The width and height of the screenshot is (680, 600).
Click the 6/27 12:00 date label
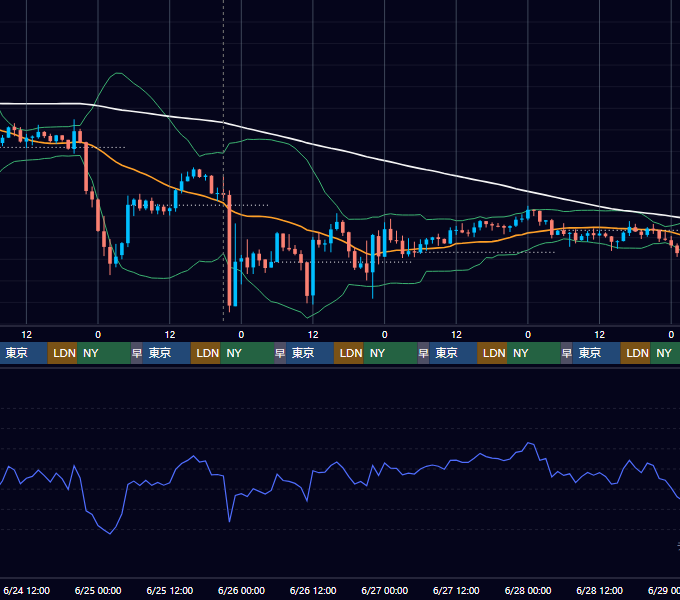456,590
